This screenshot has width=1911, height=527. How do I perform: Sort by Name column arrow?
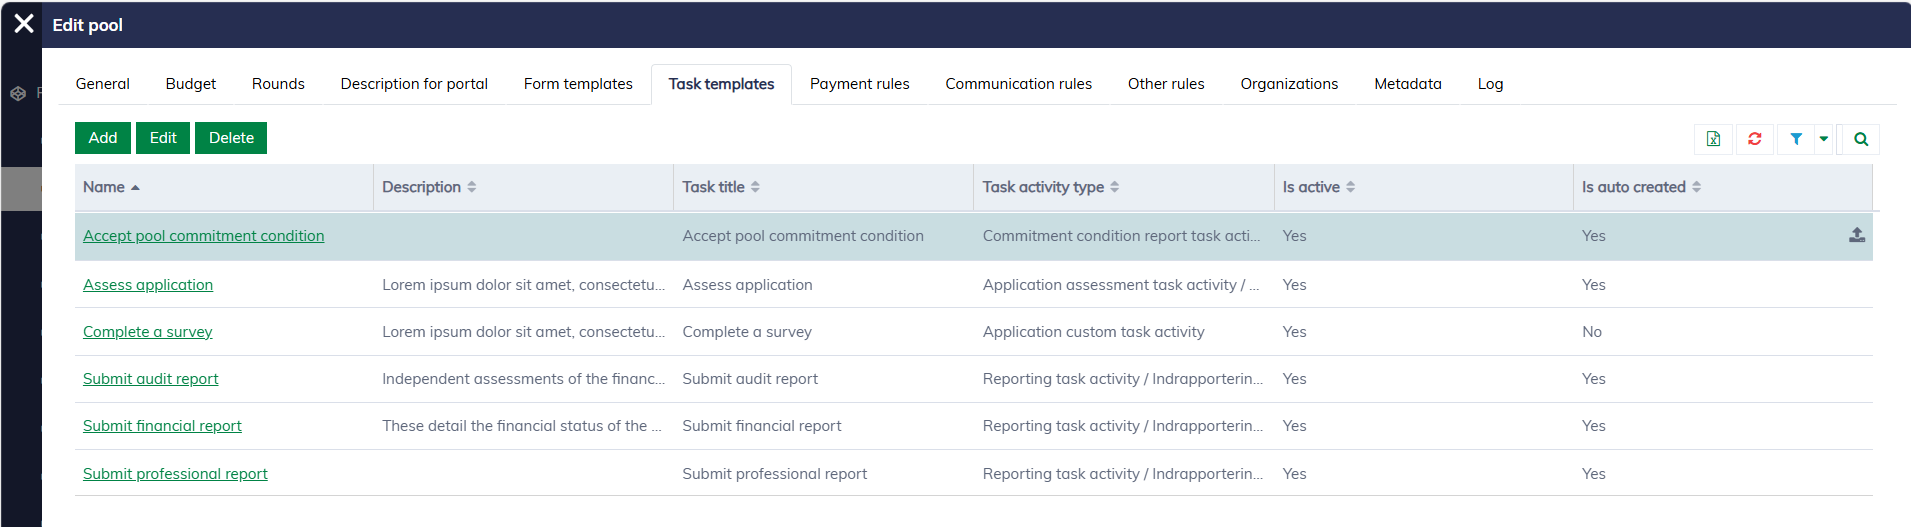[135, 187]
